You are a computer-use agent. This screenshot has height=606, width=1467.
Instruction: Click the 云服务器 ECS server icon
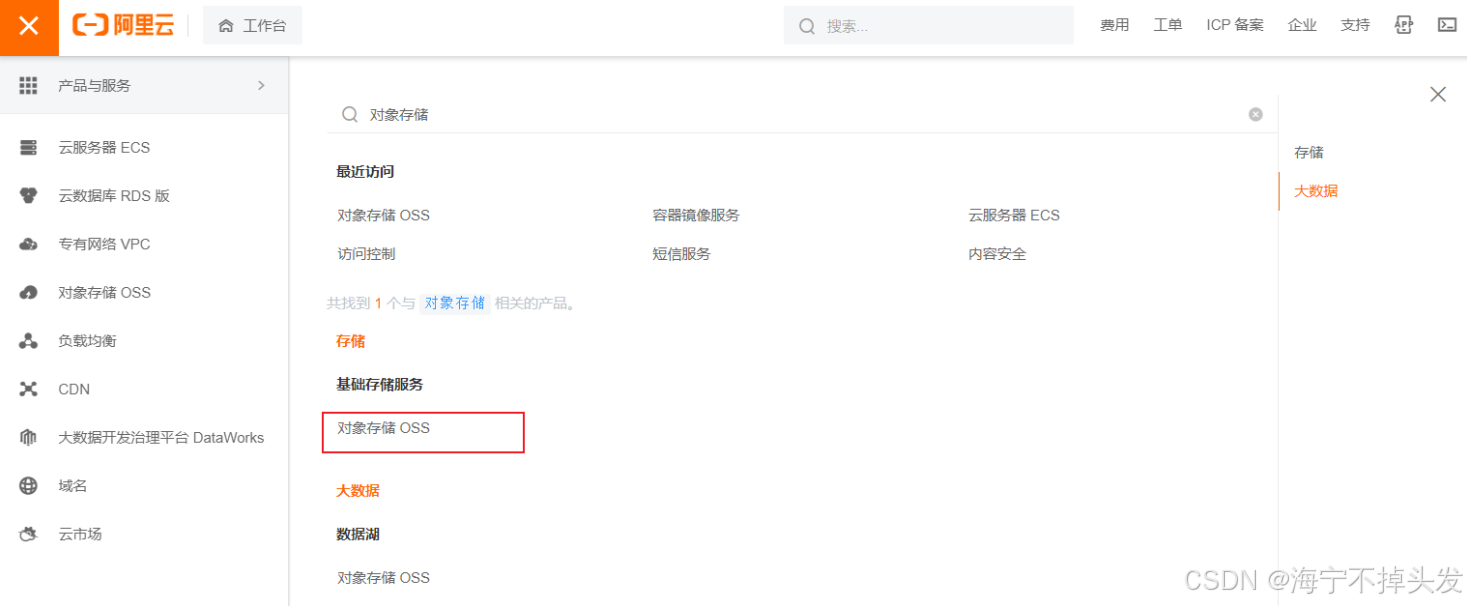[29, 148]
